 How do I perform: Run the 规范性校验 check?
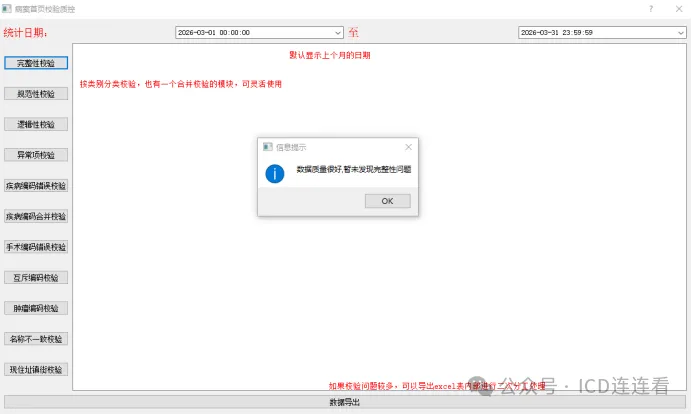[x=36, y=94]
